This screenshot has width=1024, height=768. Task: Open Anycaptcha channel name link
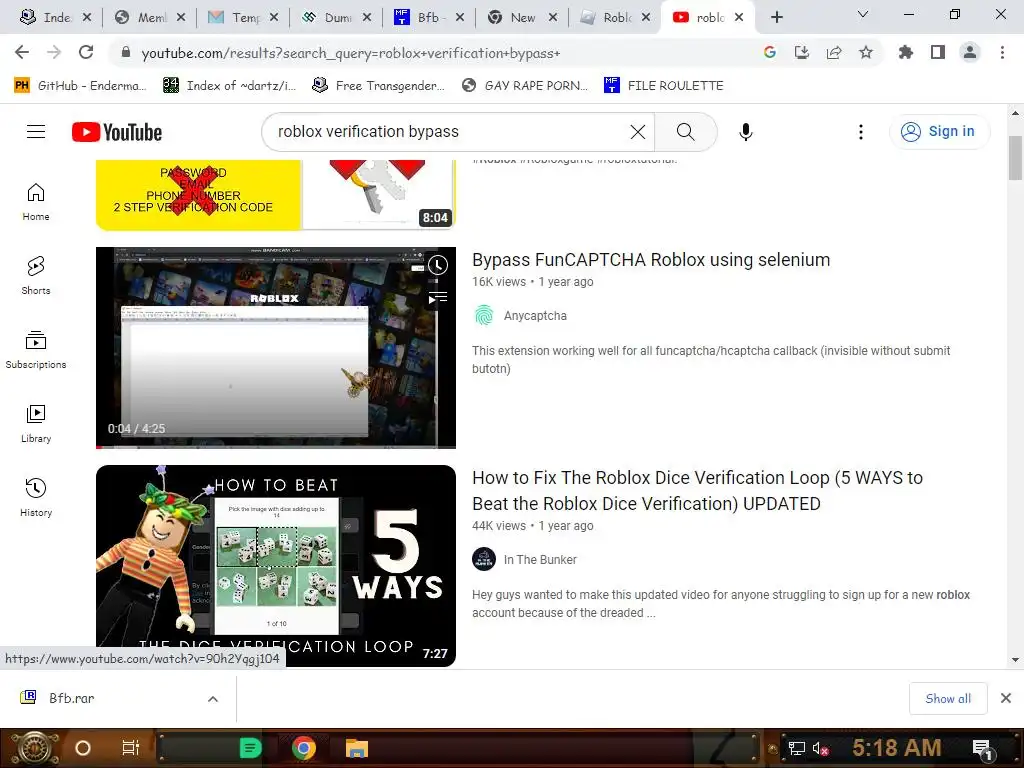pyautogui.click(x=535, y=315)
